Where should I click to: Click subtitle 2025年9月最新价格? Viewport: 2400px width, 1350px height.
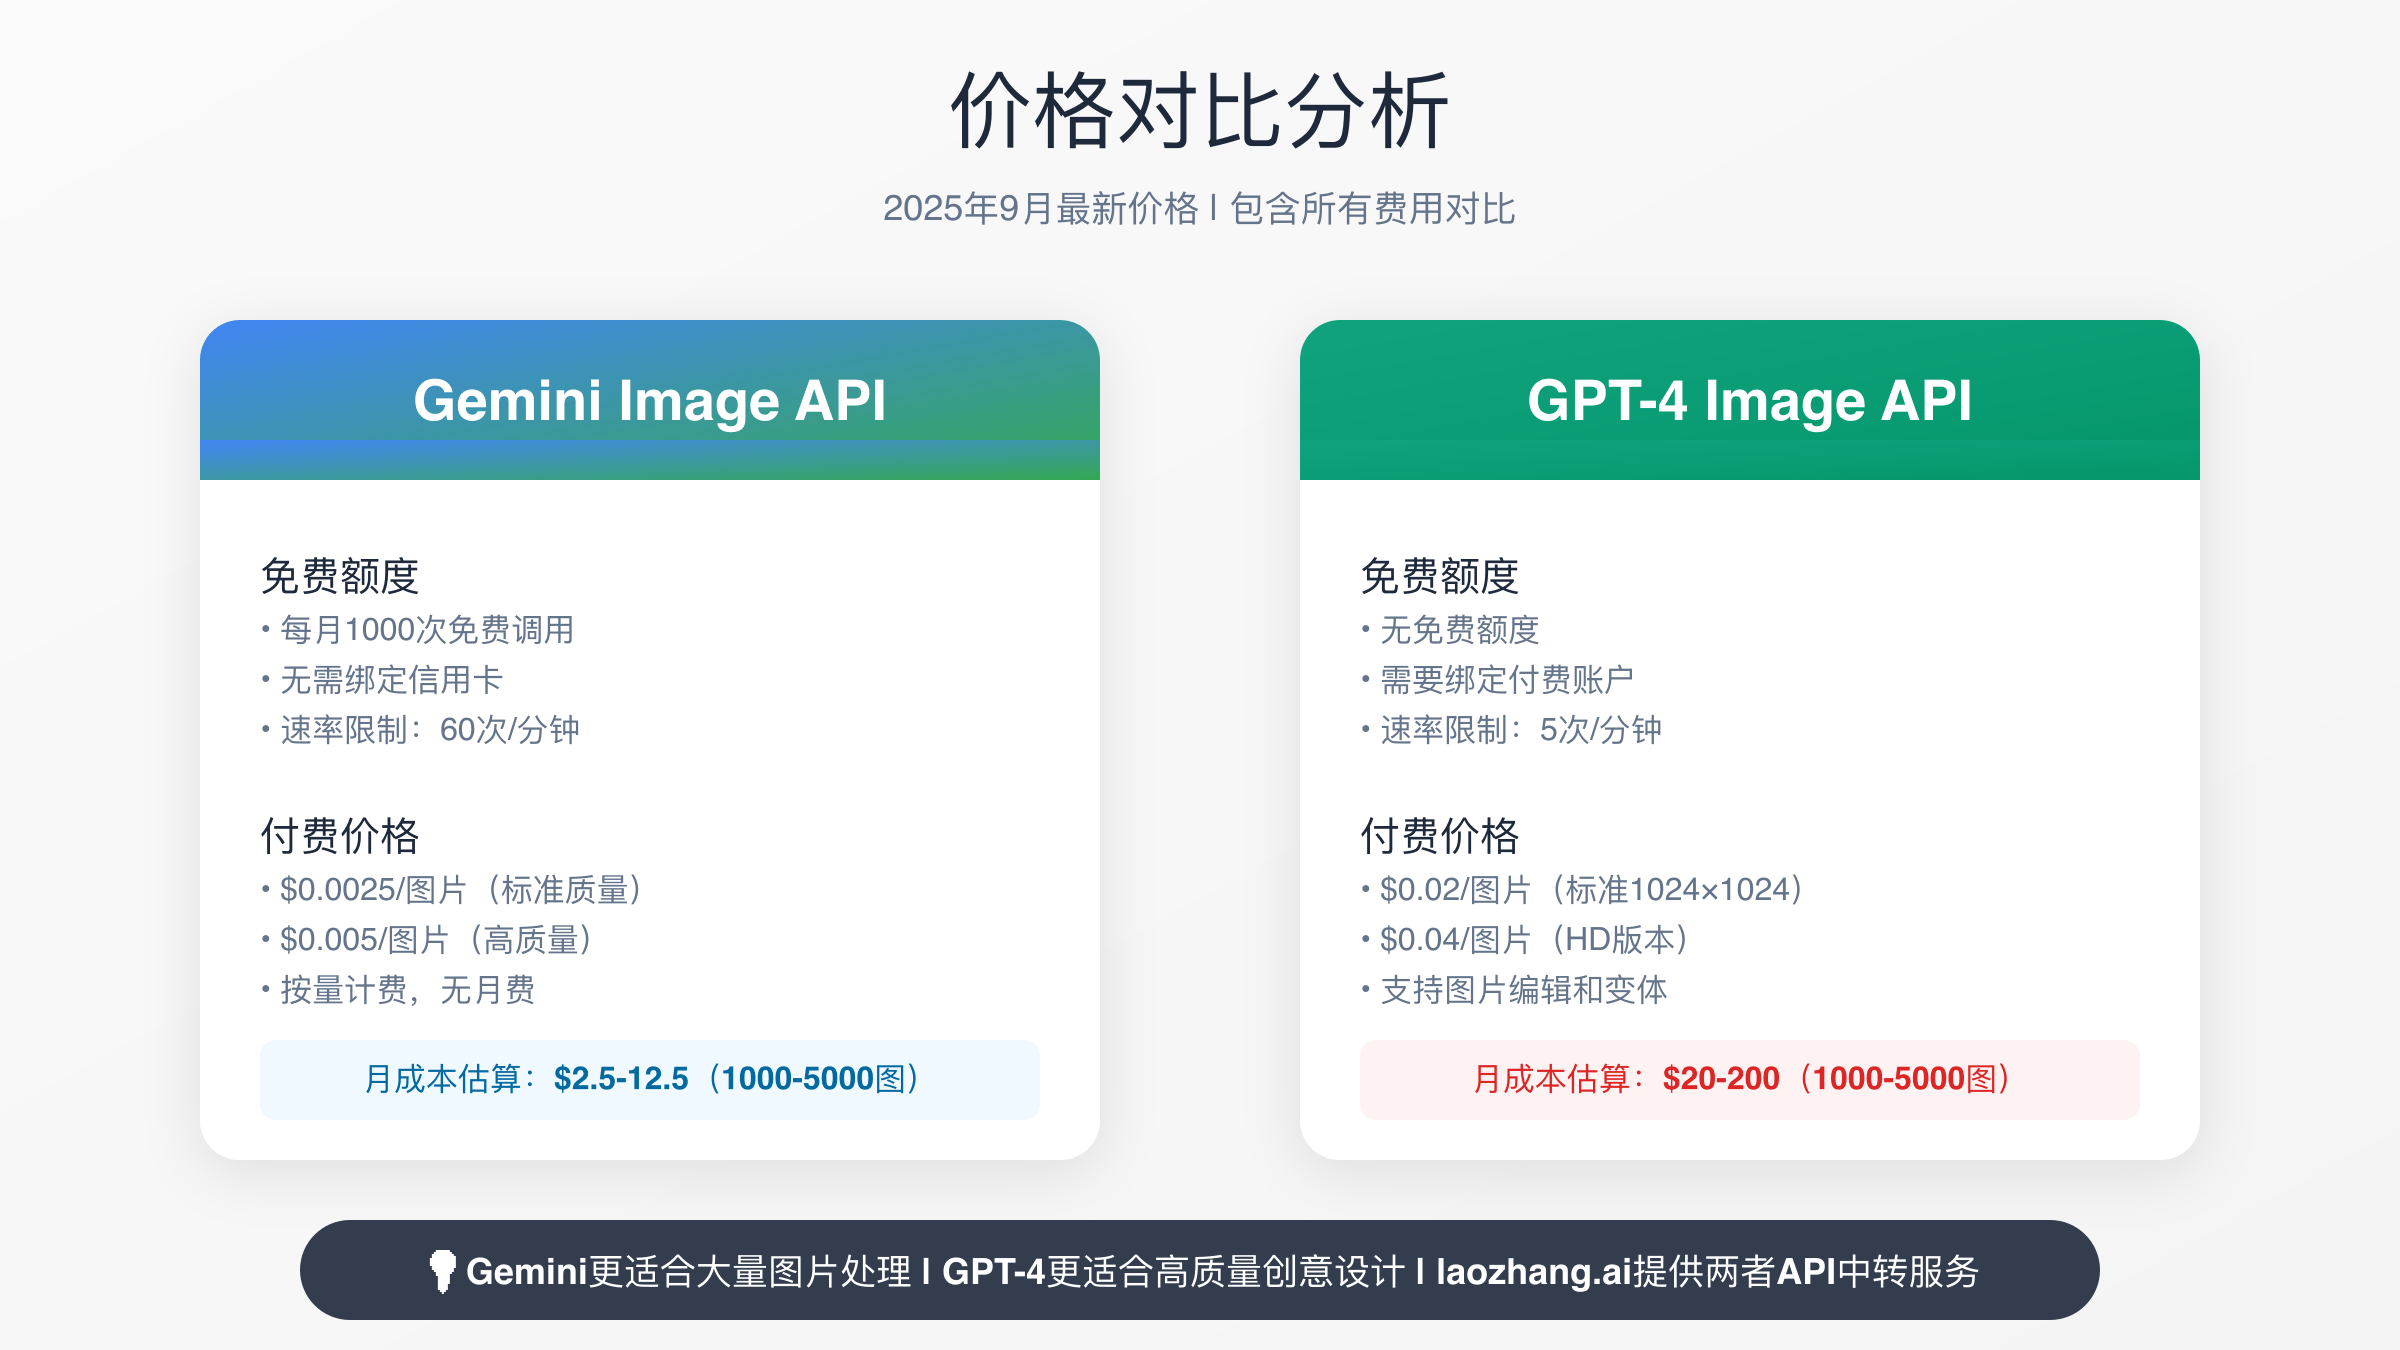[1040, 209]
